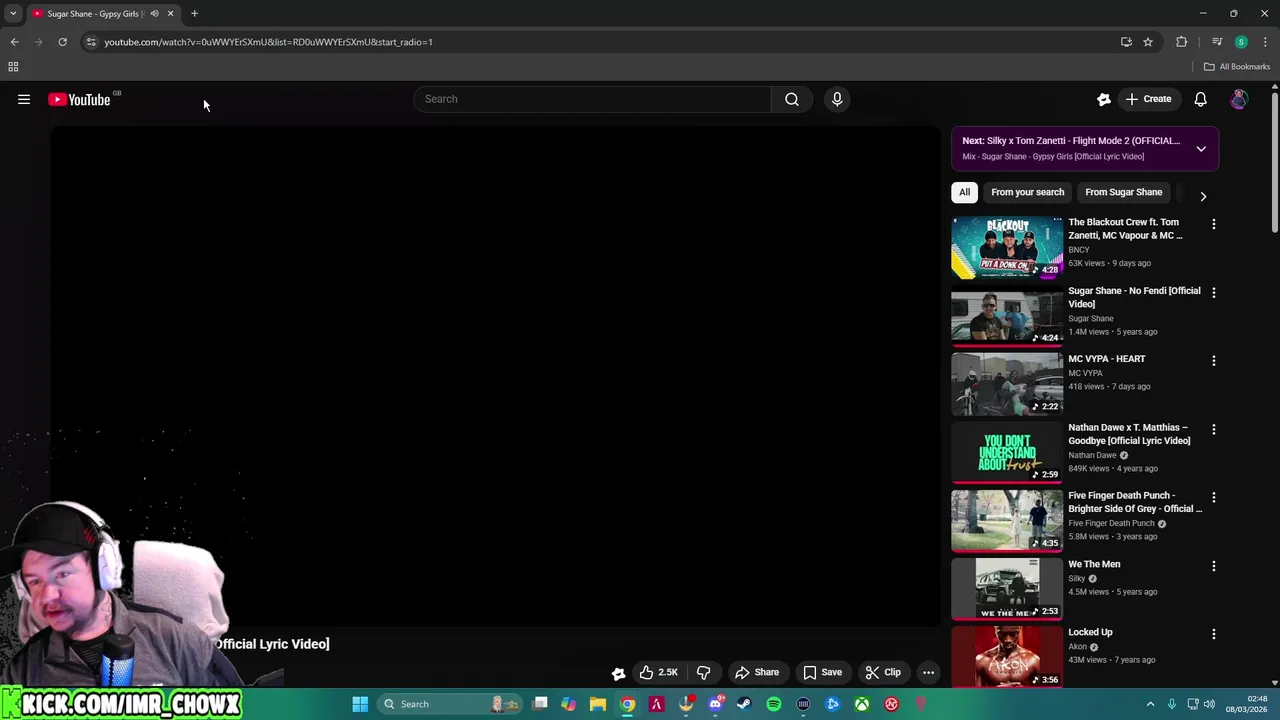Click the icon left of the Create button
1280x720 pixels.
coord(1104,99)
